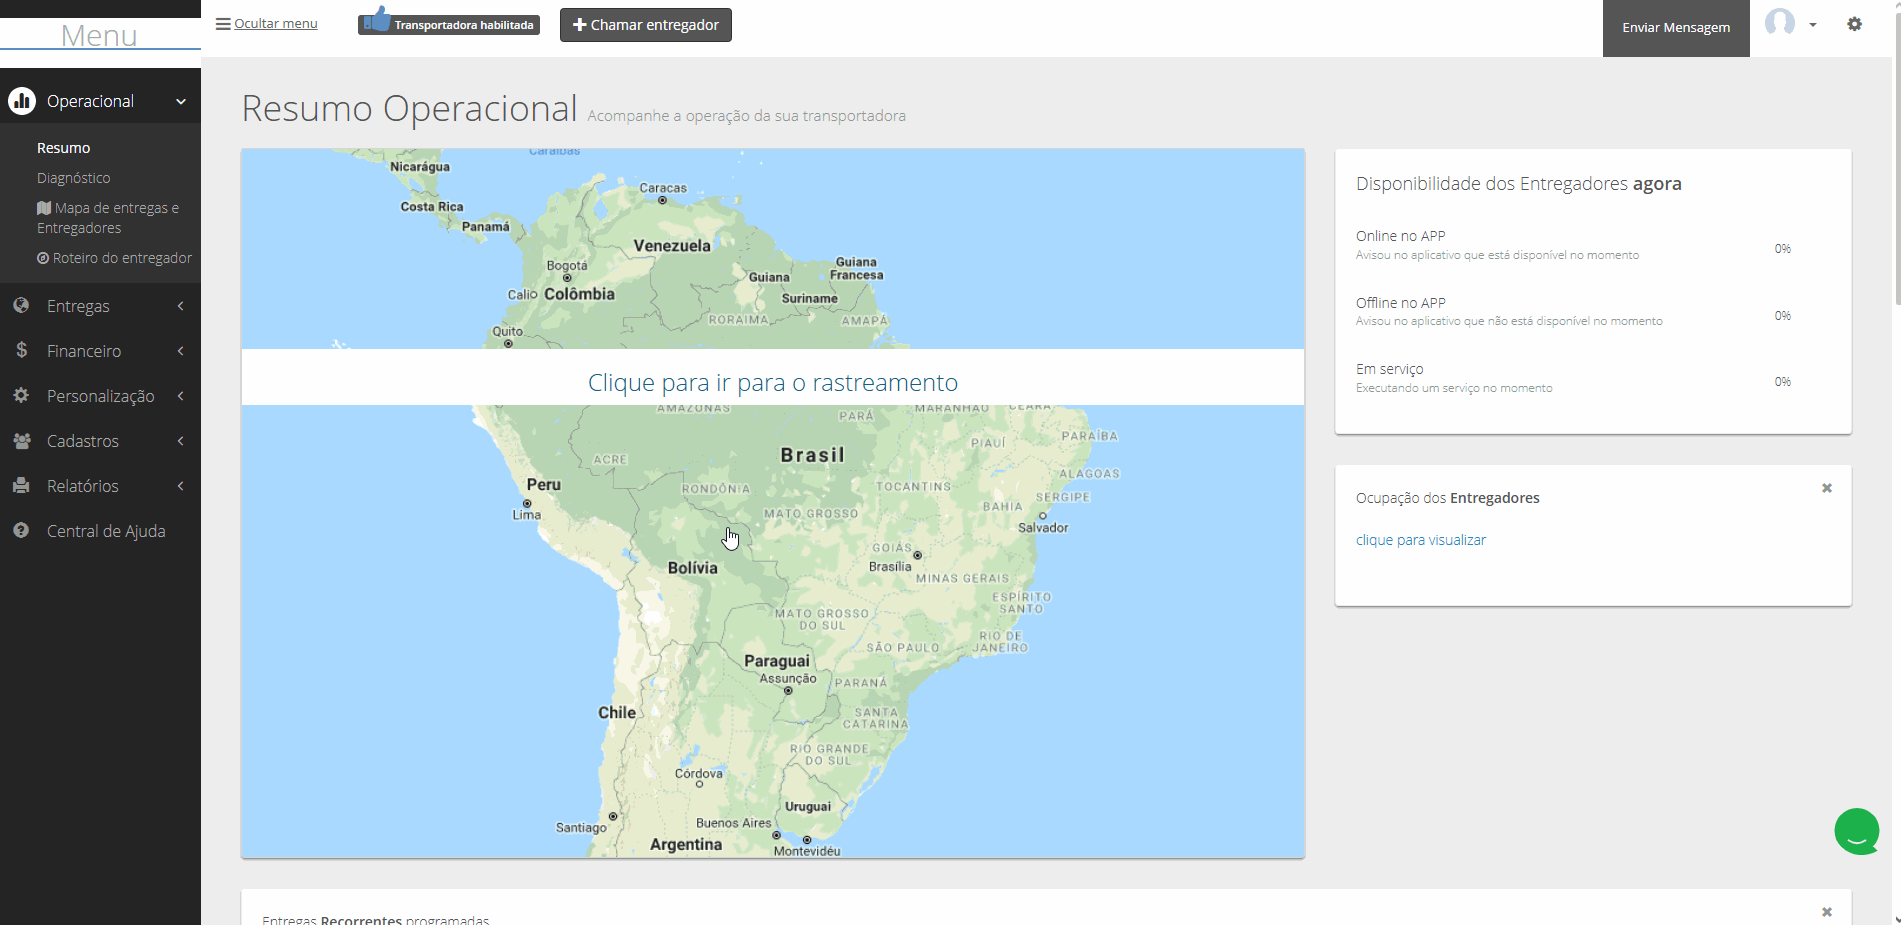Click the Central de Ajuda question icon
This screenshot has height=925, width=1901.
21,530
